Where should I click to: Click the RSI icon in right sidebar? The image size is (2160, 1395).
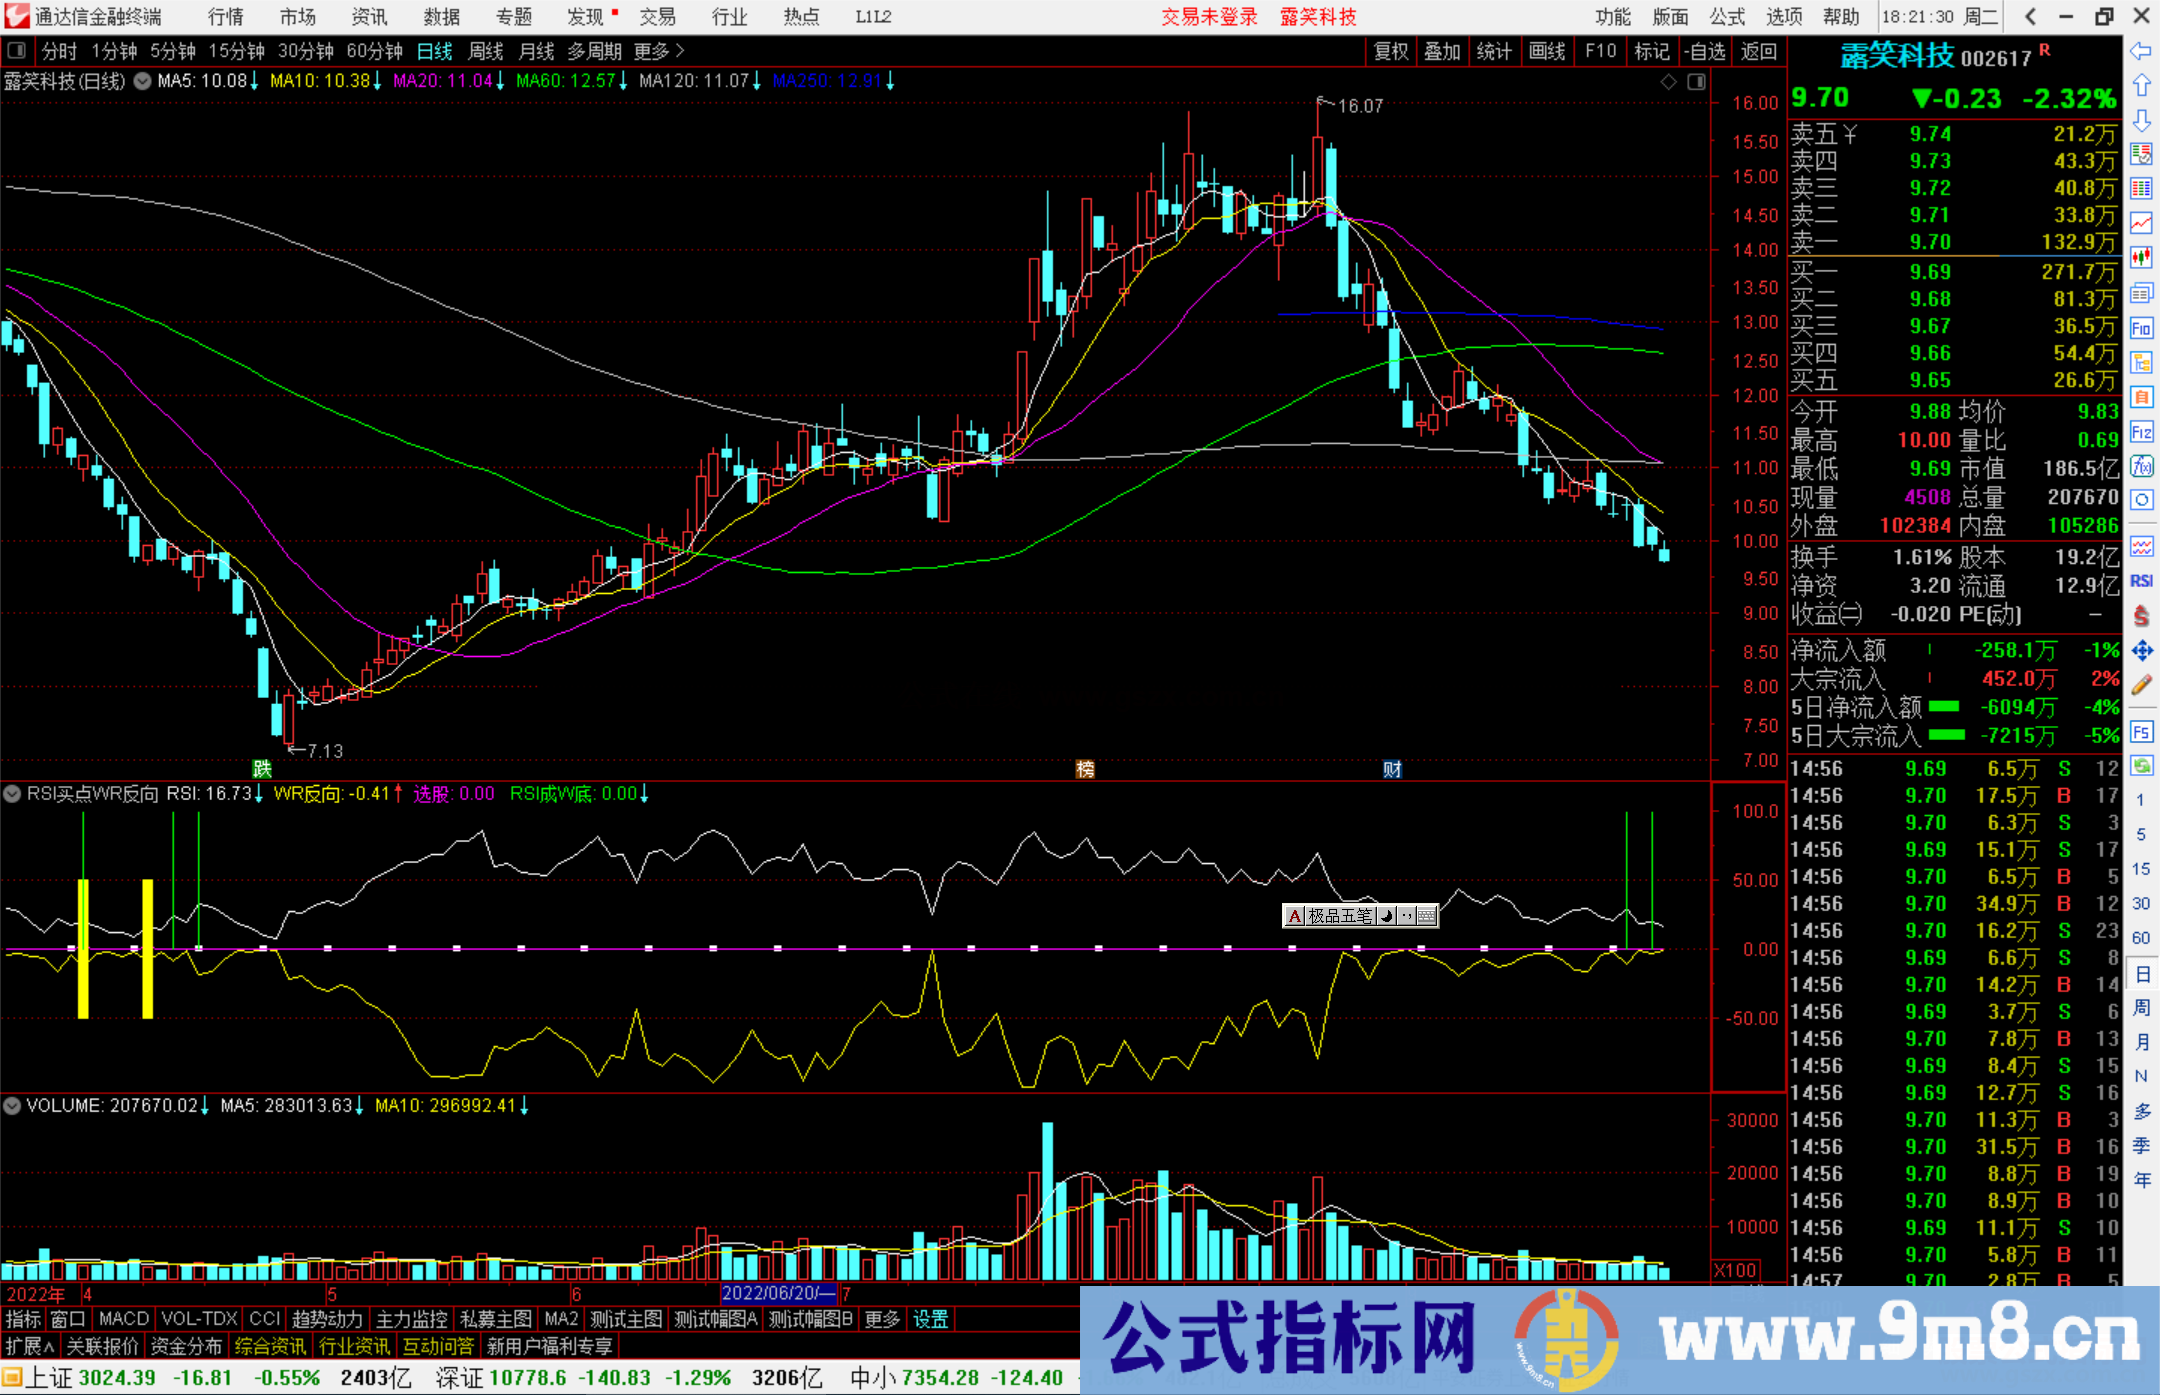(2141, 581)
